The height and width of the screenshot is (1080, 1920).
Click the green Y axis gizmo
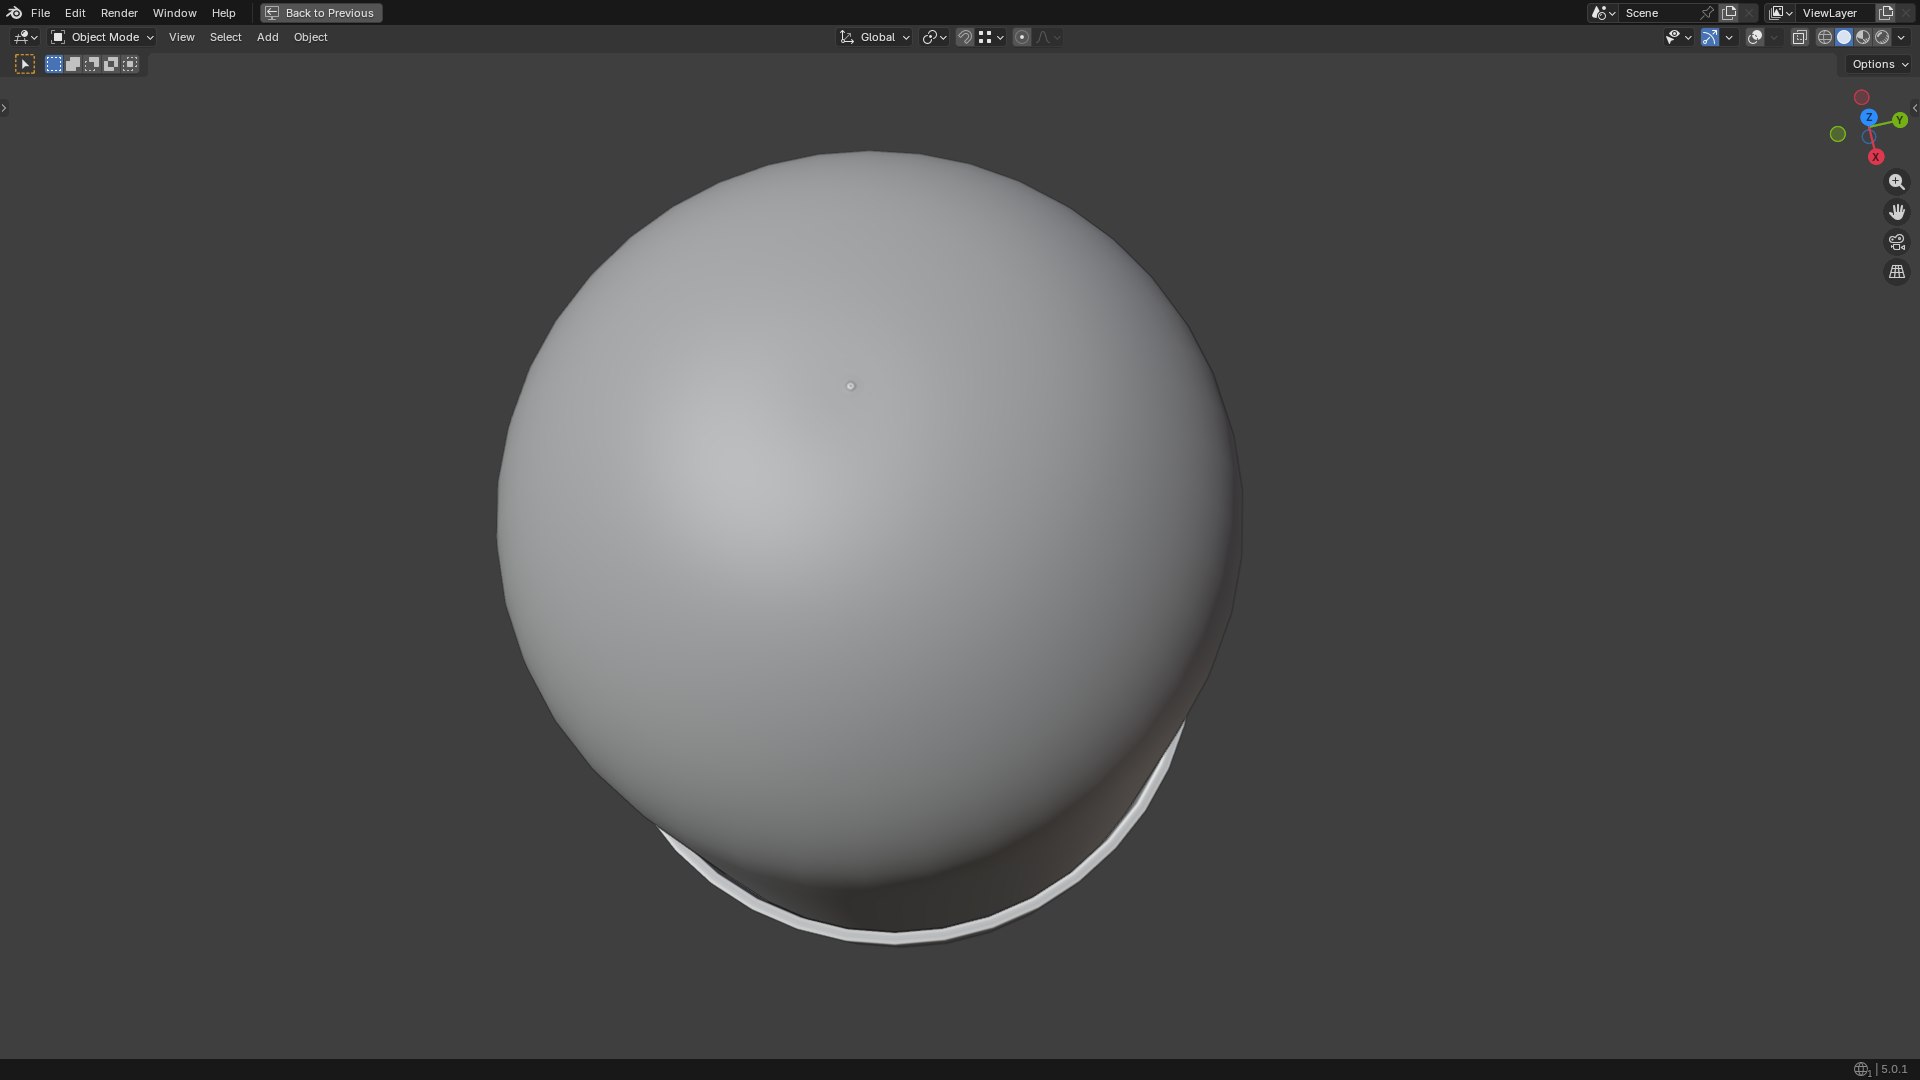(x=1900, y=120)
